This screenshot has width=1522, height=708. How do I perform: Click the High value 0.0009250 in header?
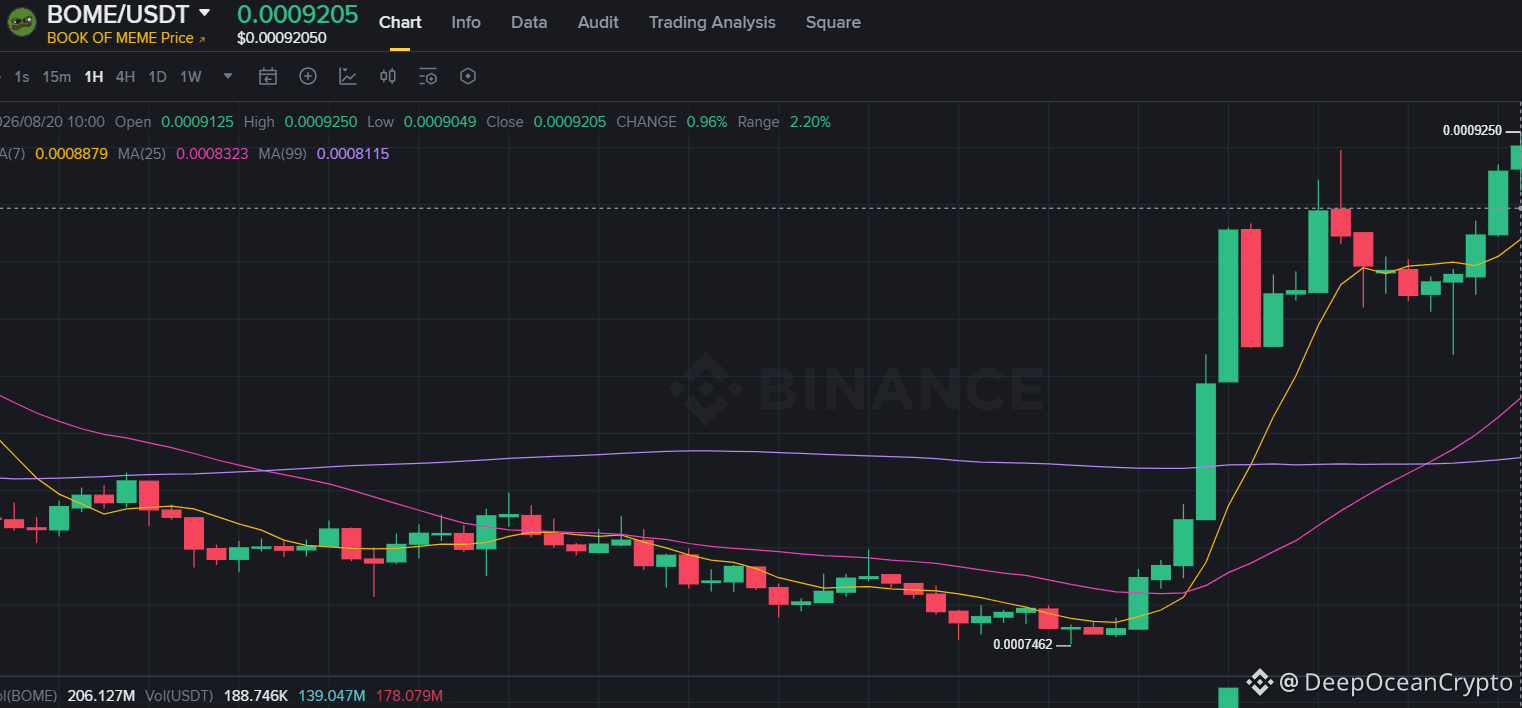tap(321, 122)
